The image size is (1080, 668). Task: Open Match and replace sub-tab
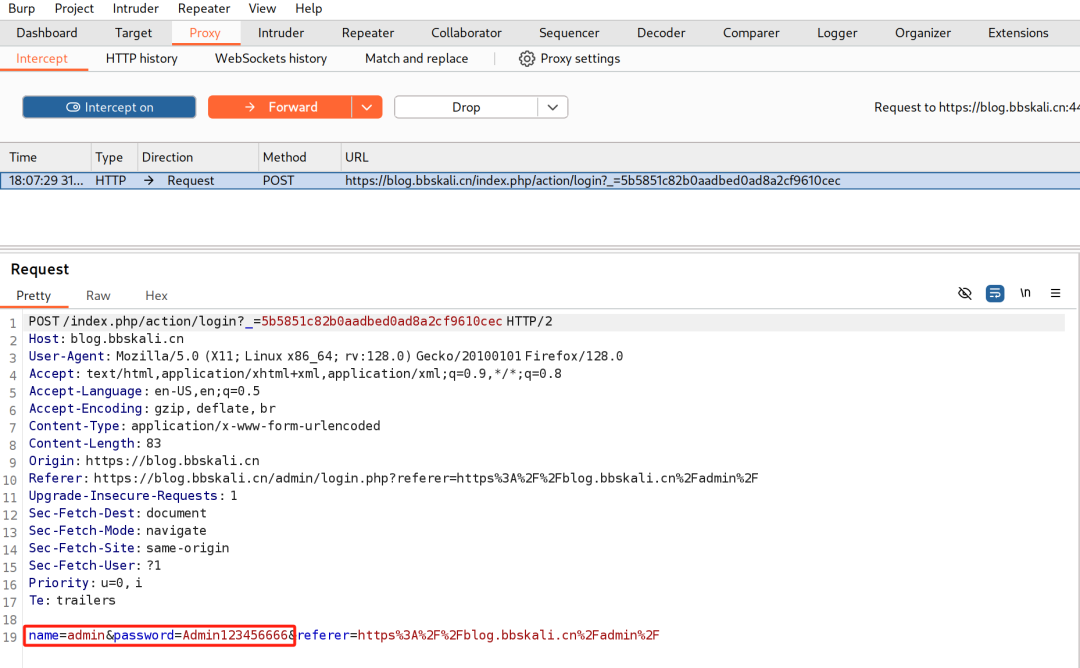pyautogui.click(x=417, y=59)
